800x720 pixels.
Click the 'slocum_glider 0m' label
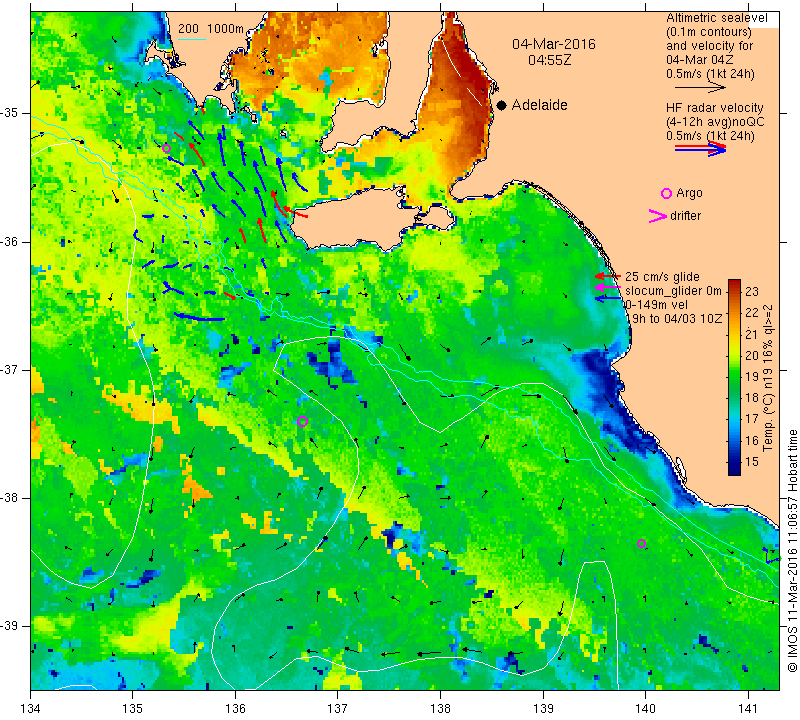673,291
